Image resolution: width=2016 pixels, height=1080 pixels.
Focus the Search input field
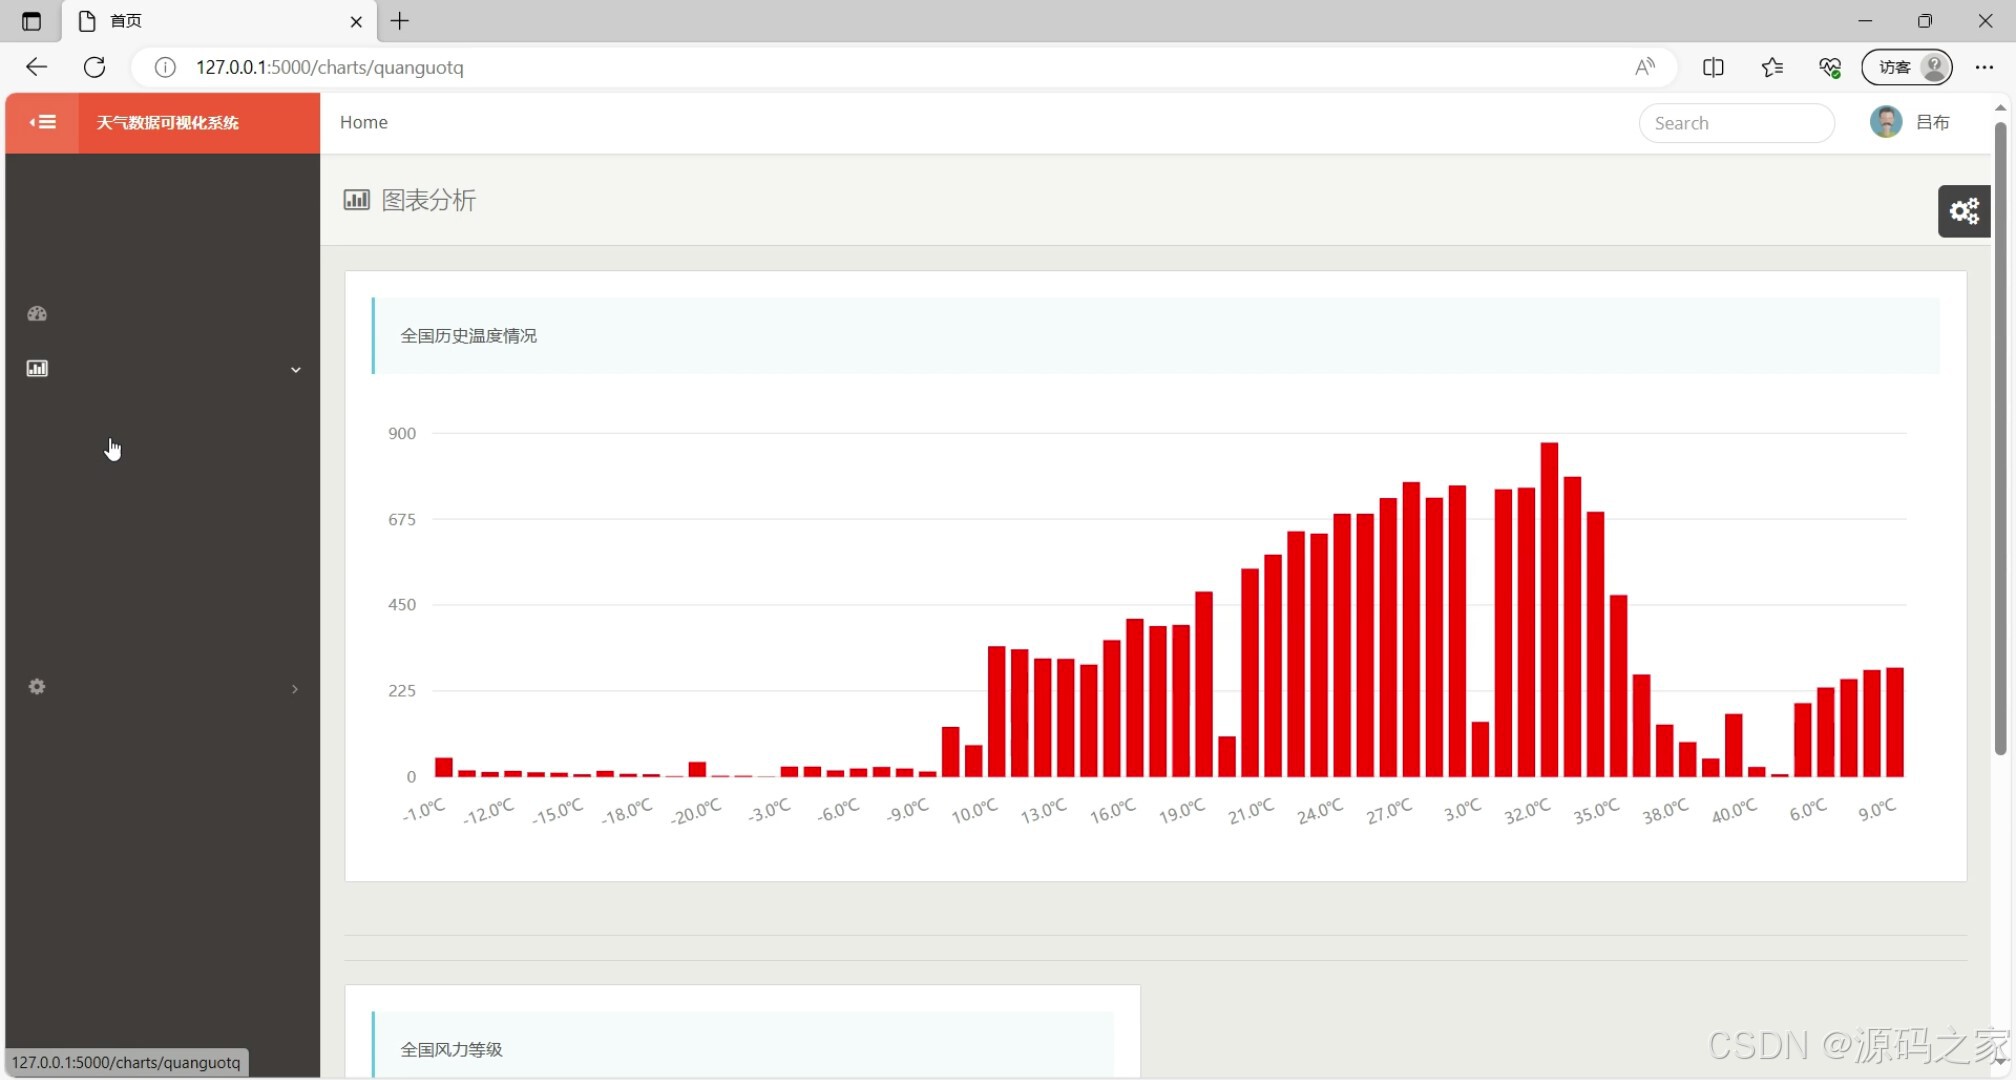tap(1735, 123)
